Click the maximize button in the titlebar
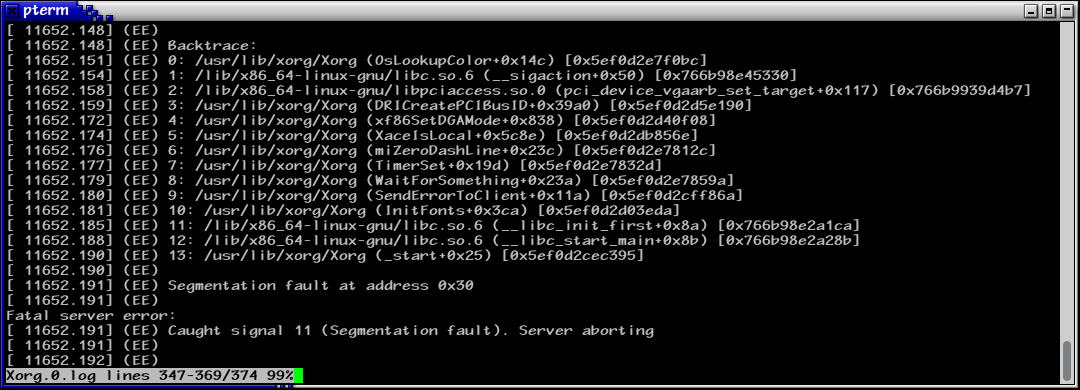 pyautogui.click(x=1049, y=11)
